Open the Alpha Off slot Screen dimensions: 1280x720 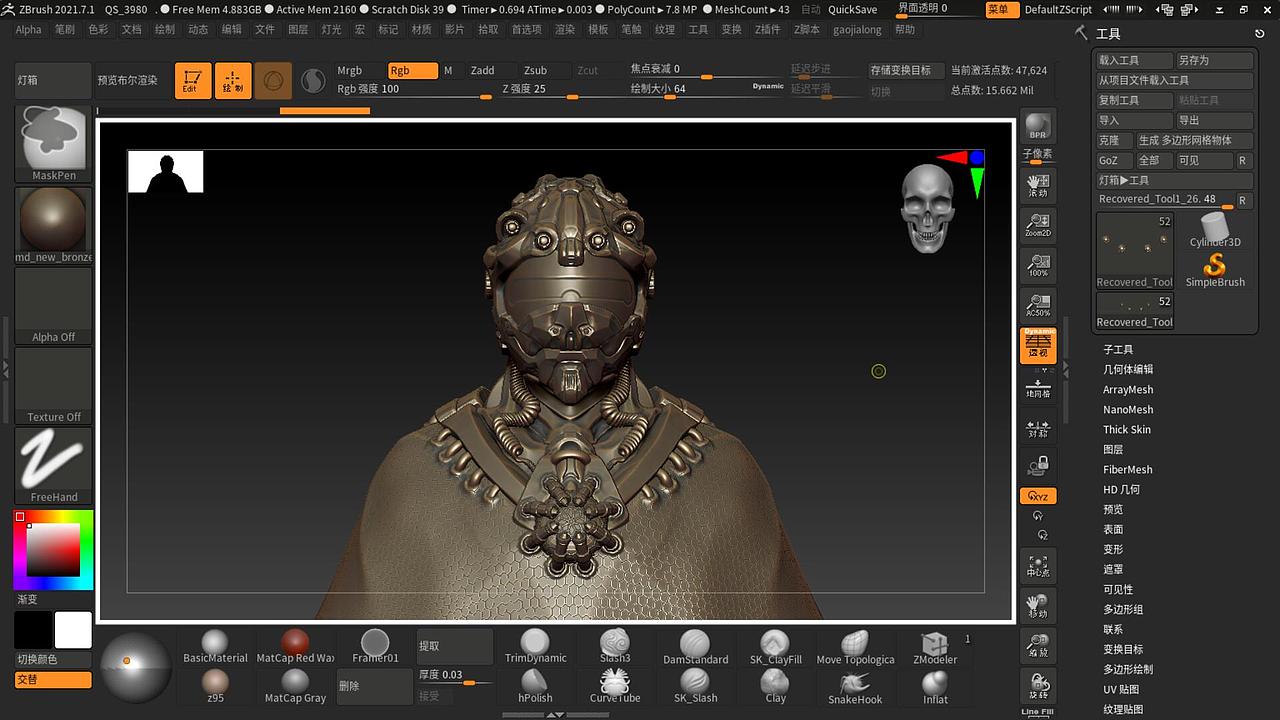click(x=54, y=305)
